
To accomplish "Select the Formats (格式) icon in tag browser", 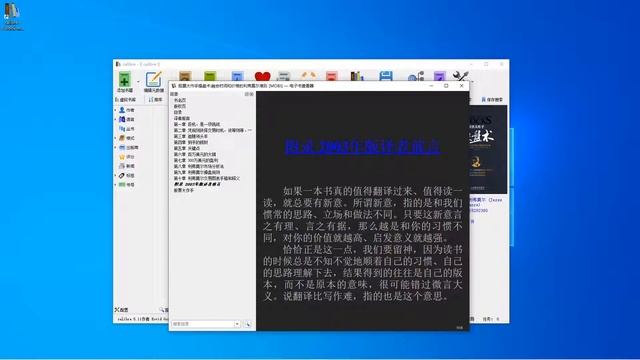I will [x=122, y=138].
